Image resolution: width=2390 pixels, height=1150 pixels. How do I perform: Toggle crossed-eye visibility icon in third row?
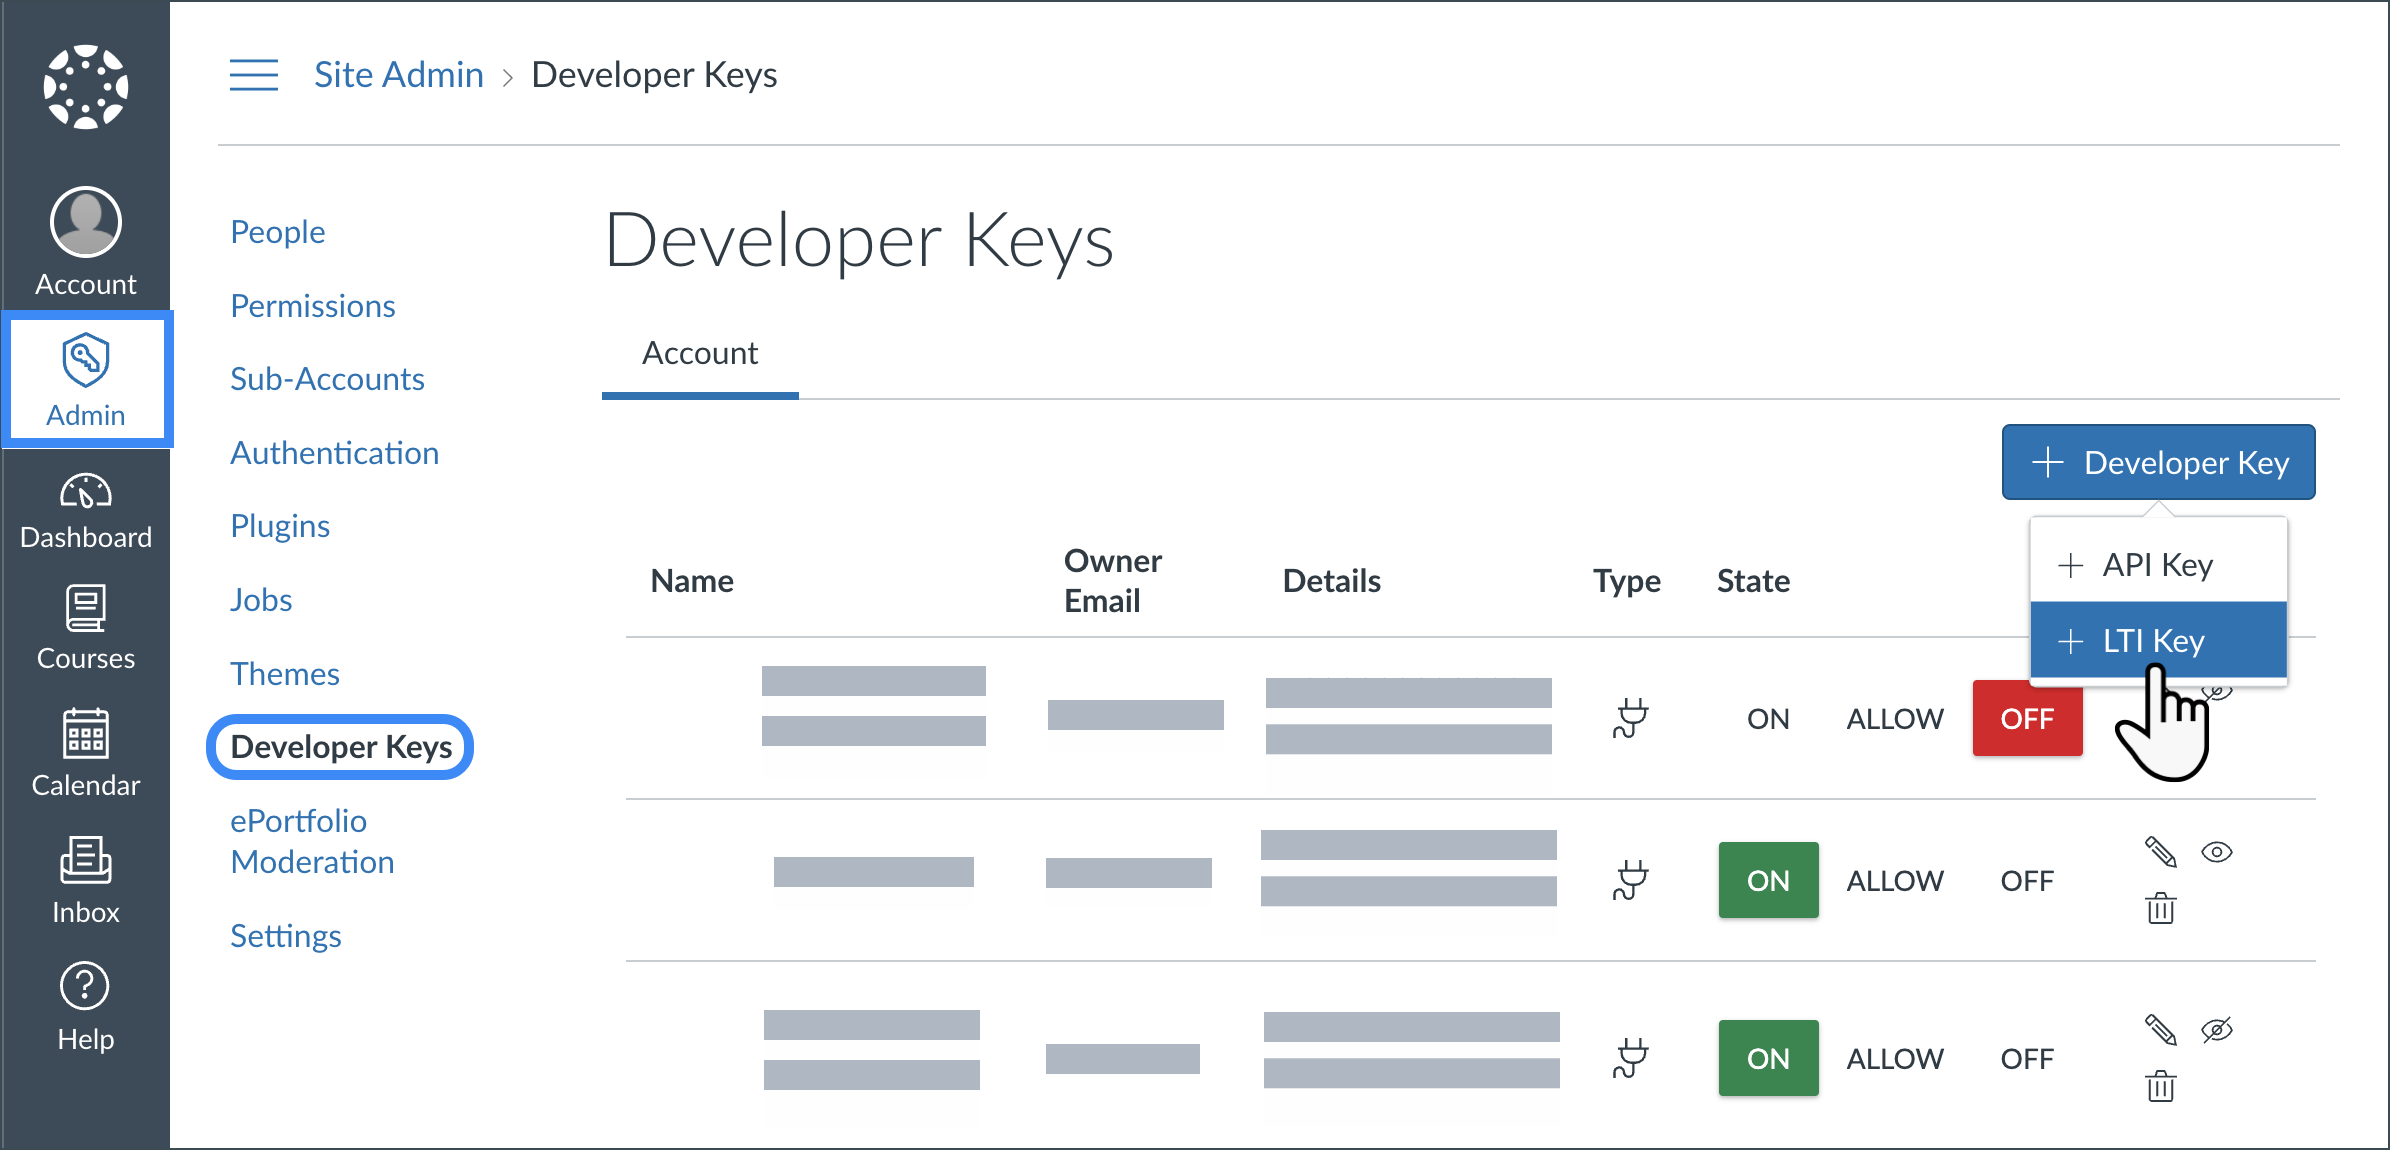2216,1030
